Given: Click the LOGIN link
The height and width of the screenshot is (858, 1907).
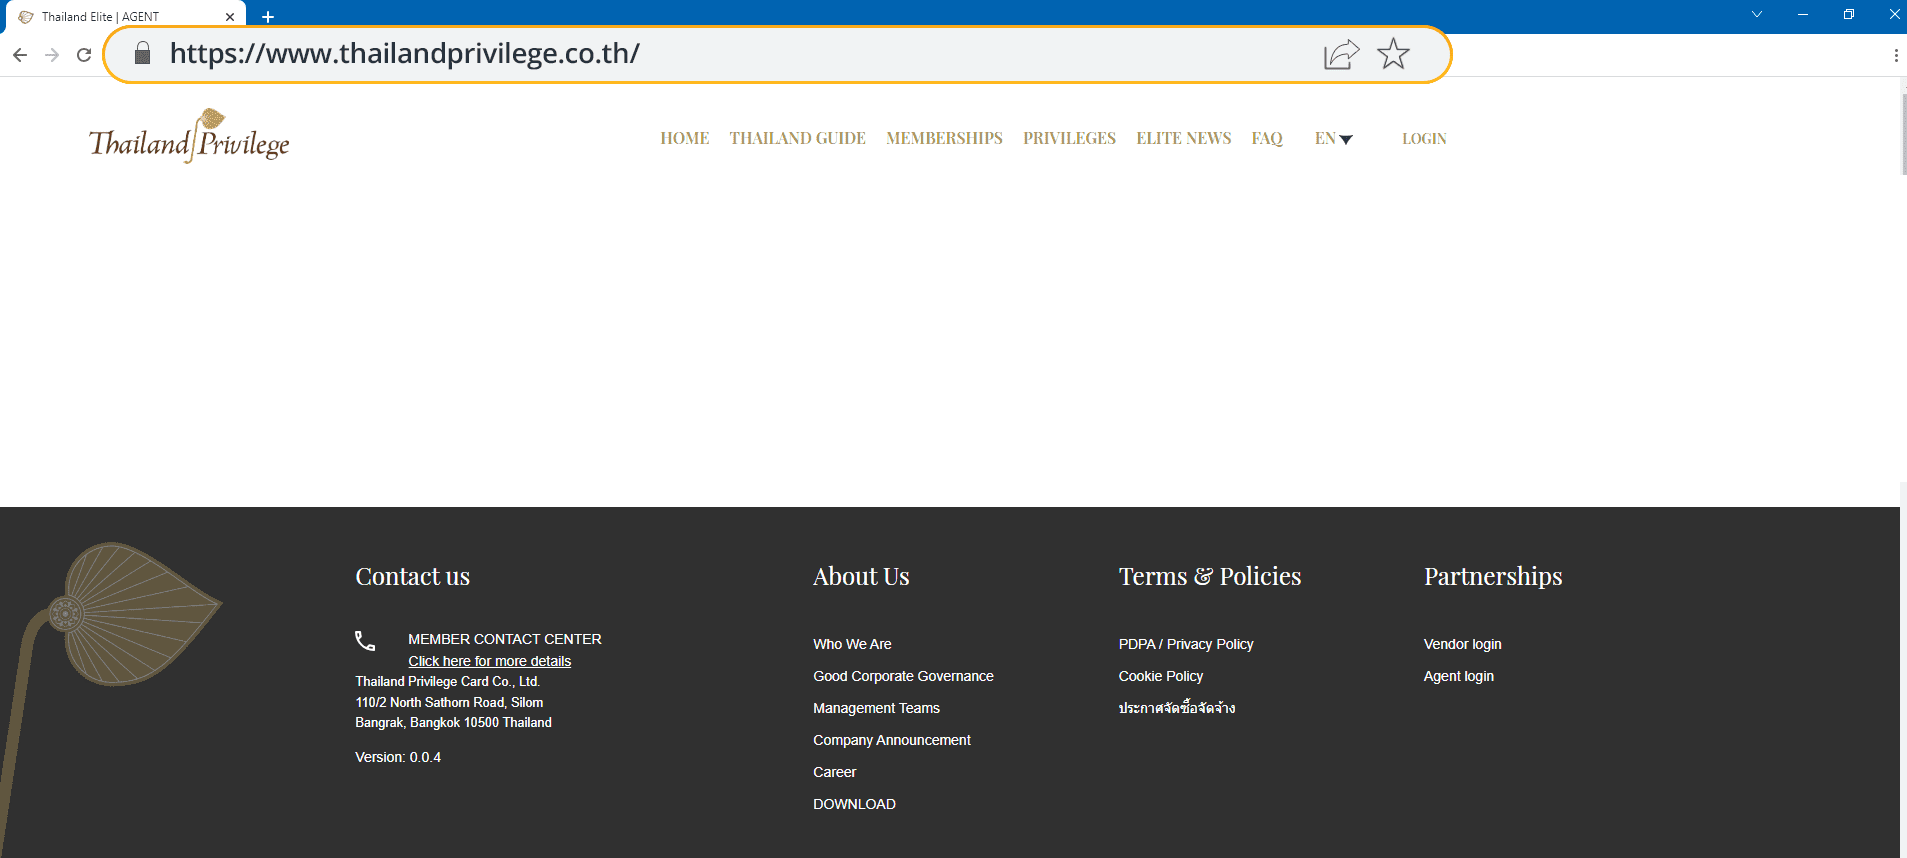Looking at the screenshot, I should pyautogui.click(x=1424, y=139).
